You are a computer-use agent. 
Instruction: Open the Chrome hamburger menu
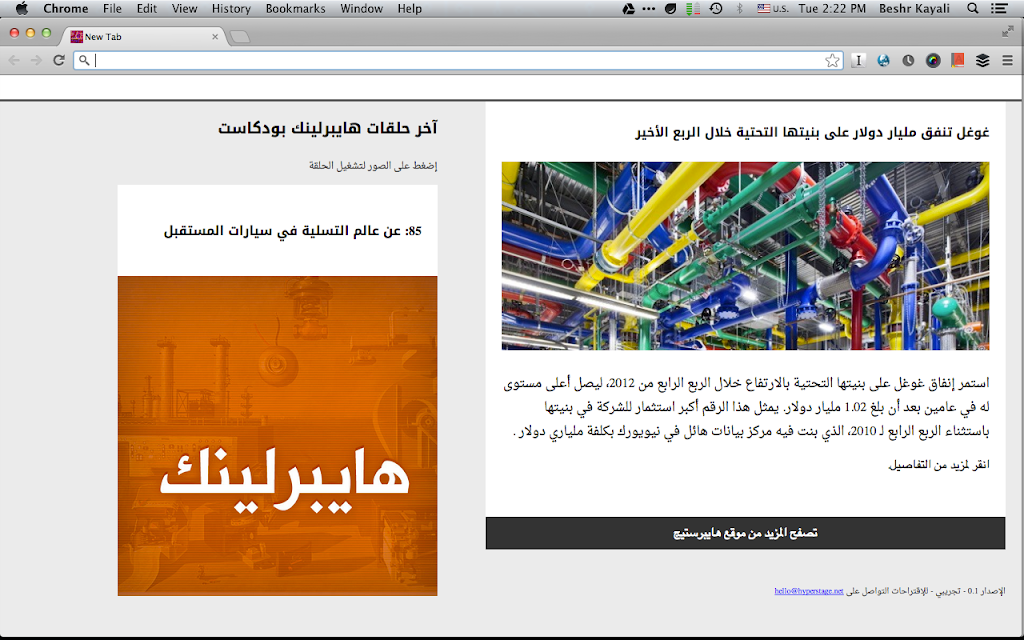1008,60
